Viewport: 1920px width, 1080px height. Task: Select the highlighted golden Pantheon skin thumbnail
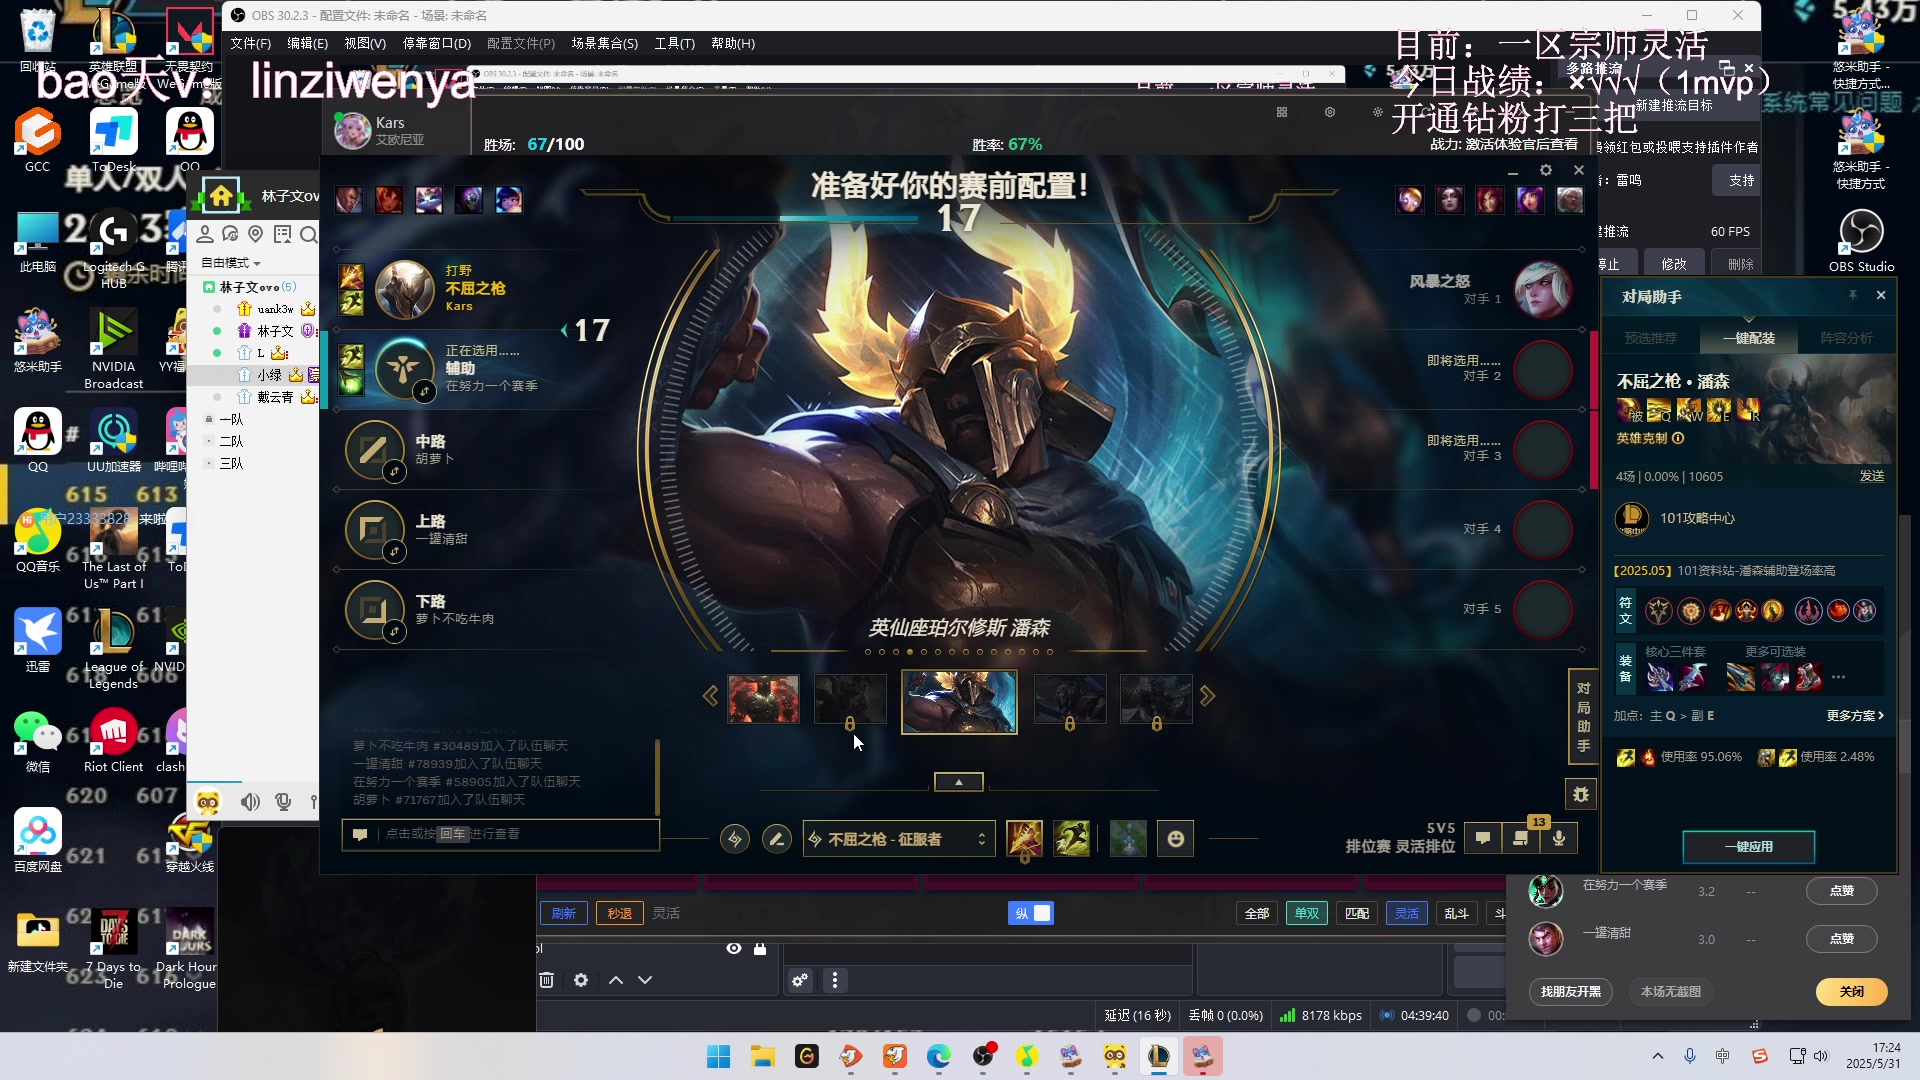pos(959,702)
